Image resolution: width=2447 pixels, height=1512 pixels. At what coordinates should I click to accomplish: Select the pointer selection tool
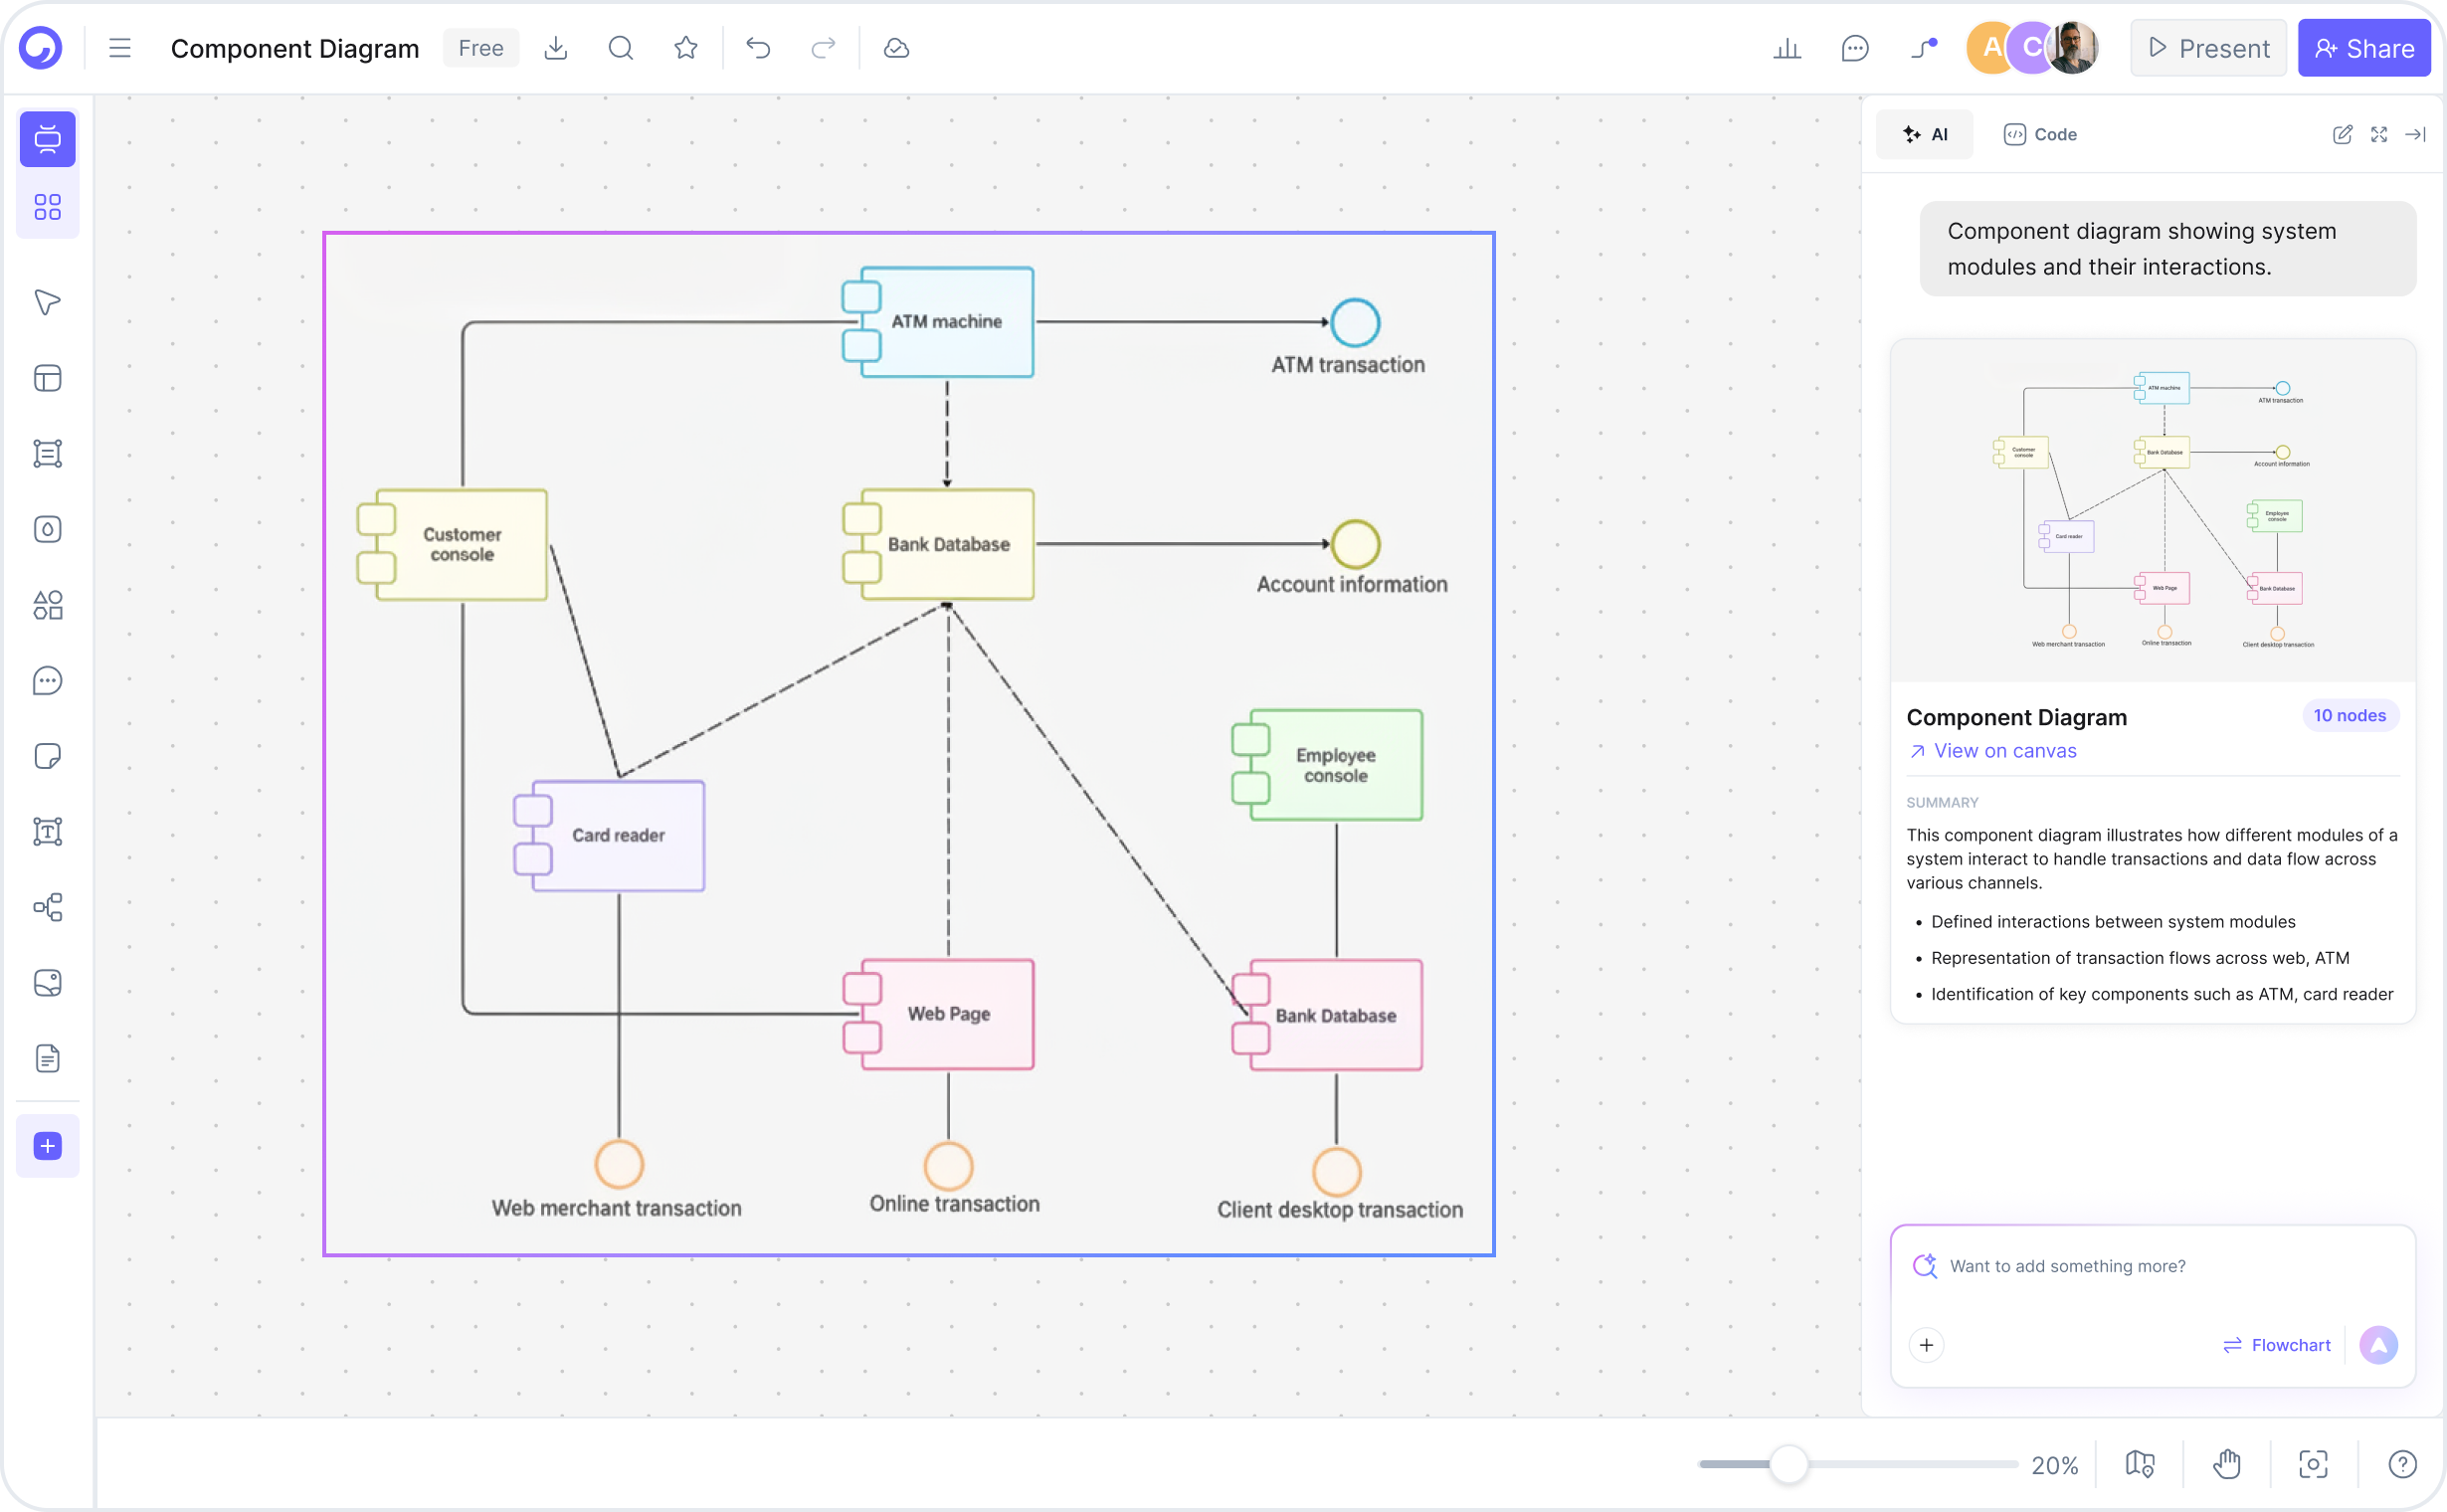tap(47, 302)
